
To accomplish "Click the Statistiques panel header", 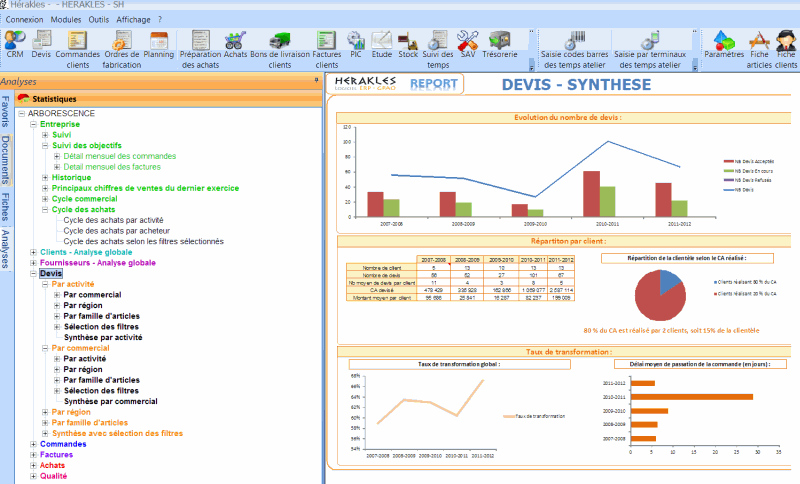I will tap(168, 98).
